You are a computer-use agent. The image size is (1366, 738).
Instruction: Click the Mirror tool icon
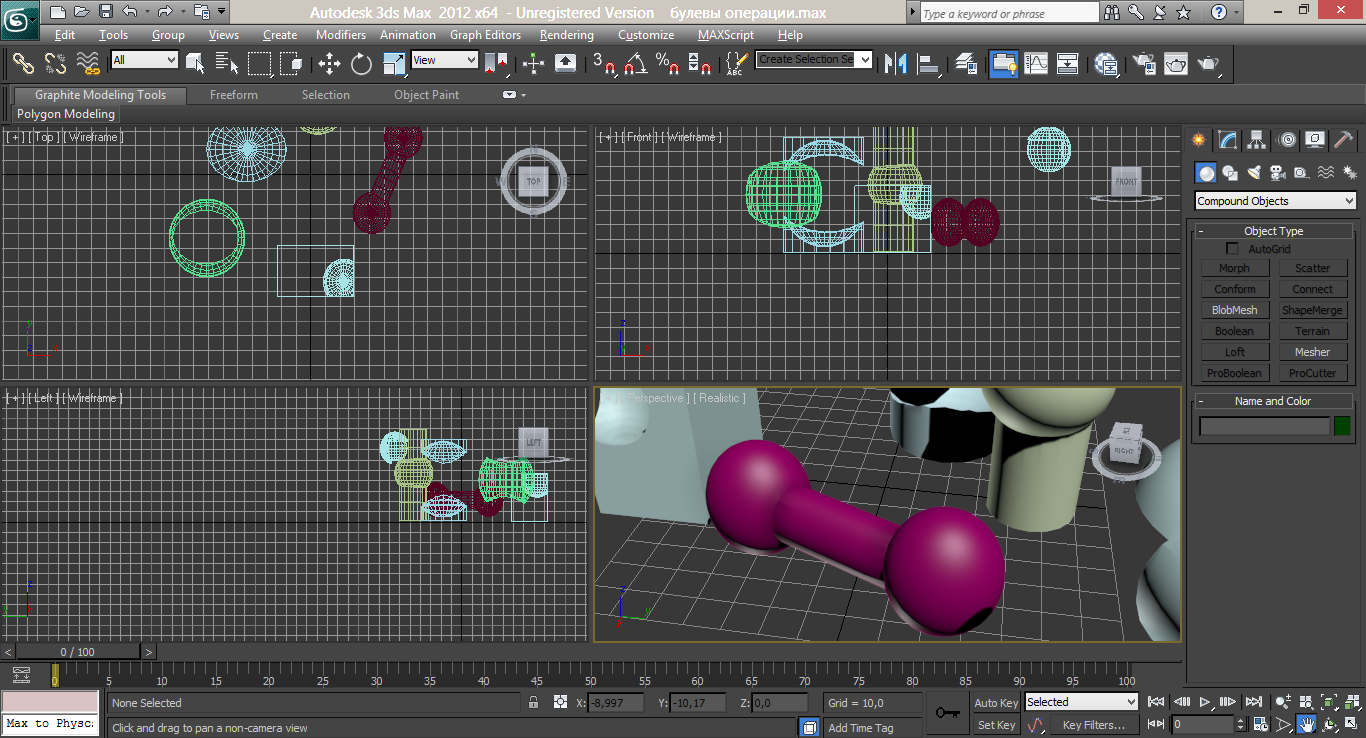tap(896, 64)
